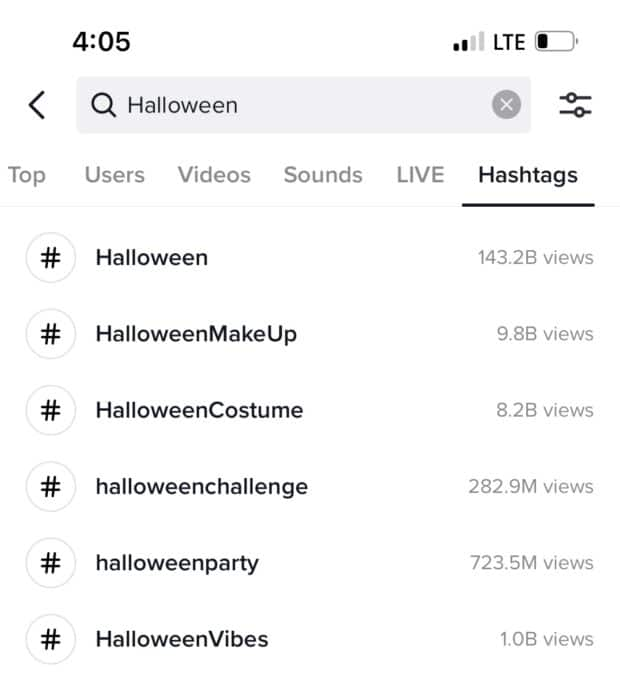Tap the back arrow icon

click(37, 105)
